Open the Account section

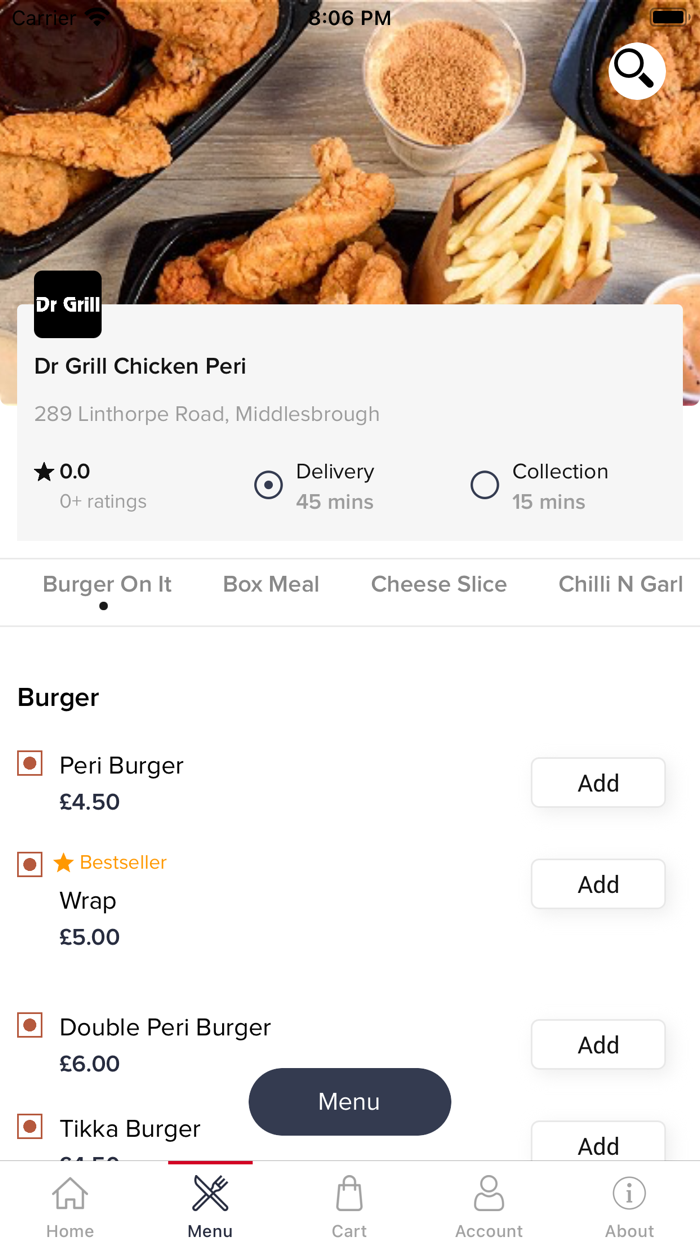coord(489,1203)
